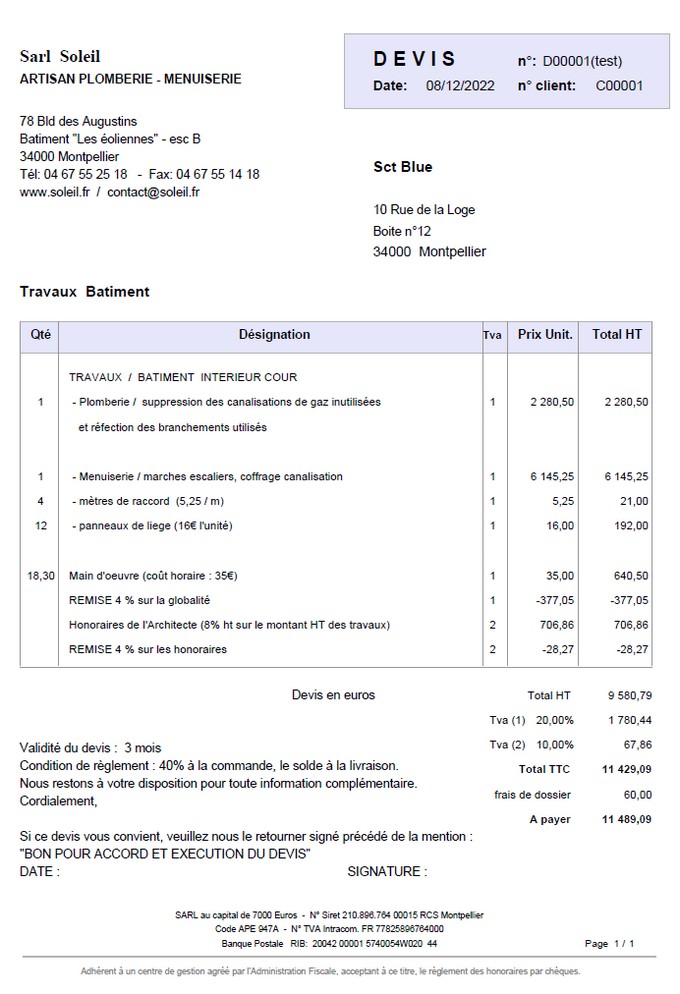The image size is (680, 994).
Task: Click 'Adhérent à un centre de gestion' notice
Action: (330, 971)
